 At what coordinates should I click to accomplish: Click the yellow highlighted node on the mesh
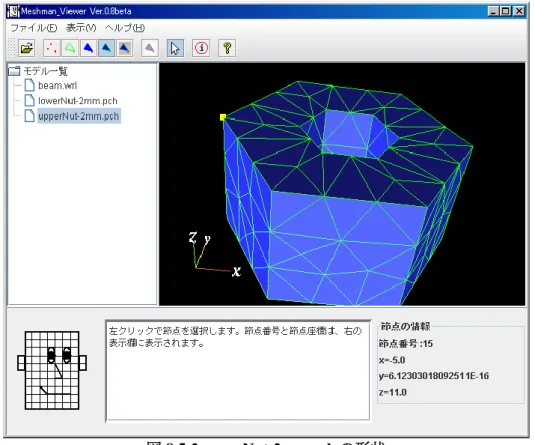click(x=223, y=117)
